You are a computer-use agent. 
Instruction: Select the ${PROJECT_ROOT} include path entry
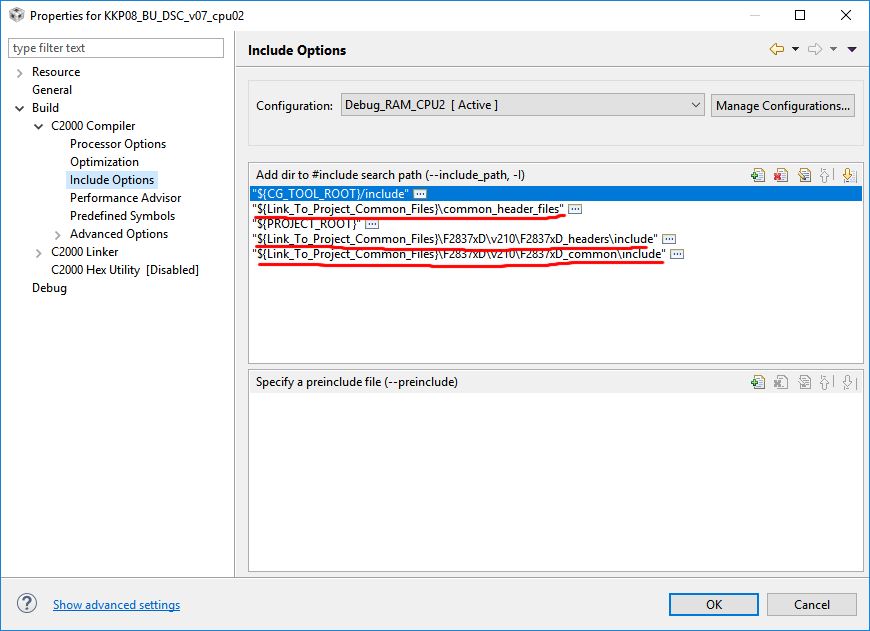[306, 224]
